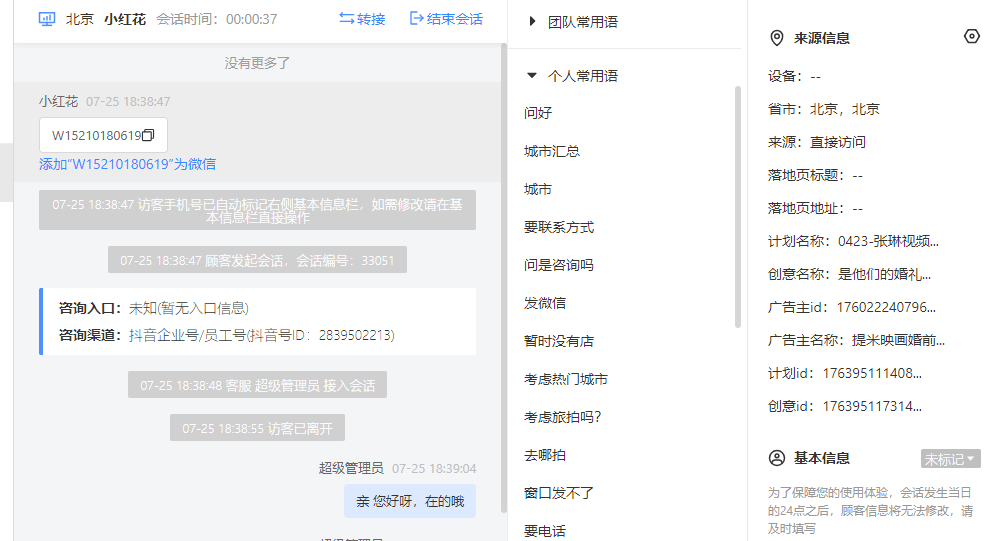
Task: Click the 没有更多了 notice
Action: (257, 63)
